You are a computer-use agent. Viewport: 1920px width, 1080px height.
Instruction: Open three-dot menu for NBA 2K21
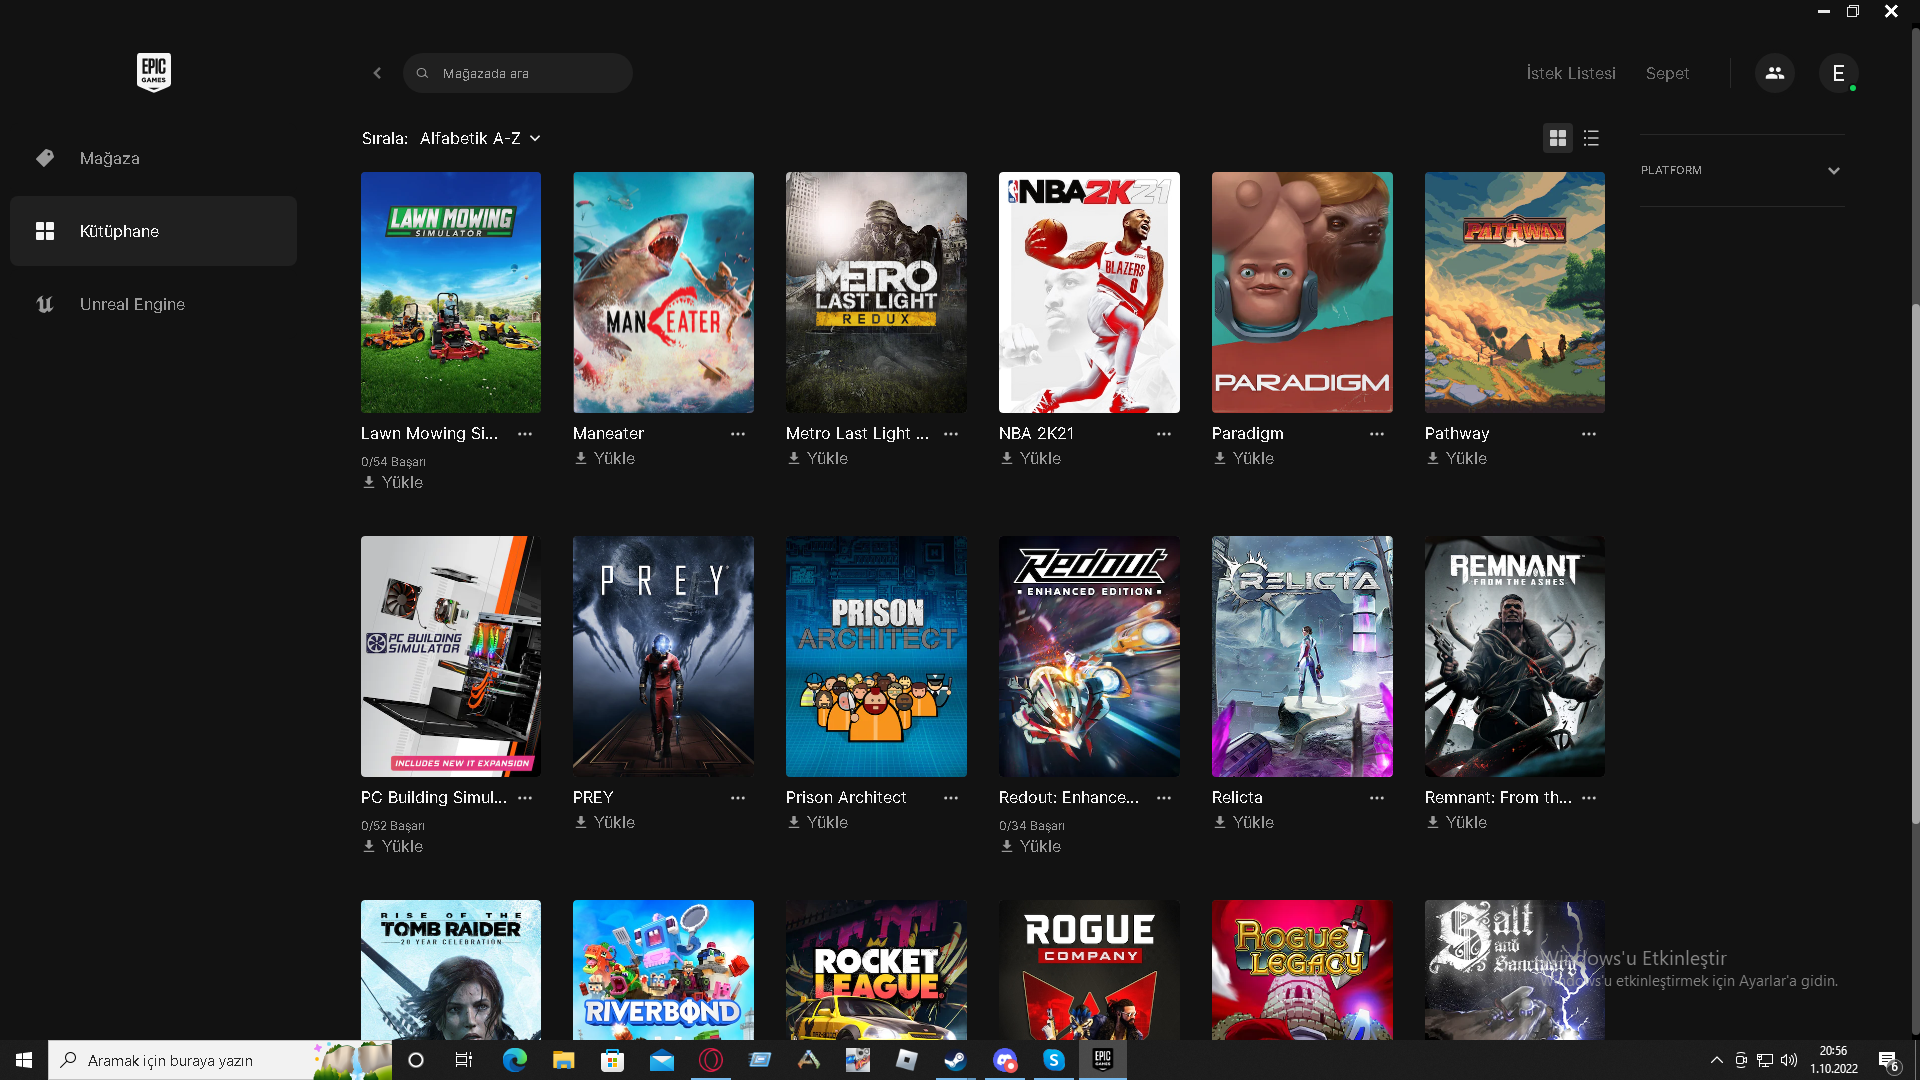click(1164, 434)
